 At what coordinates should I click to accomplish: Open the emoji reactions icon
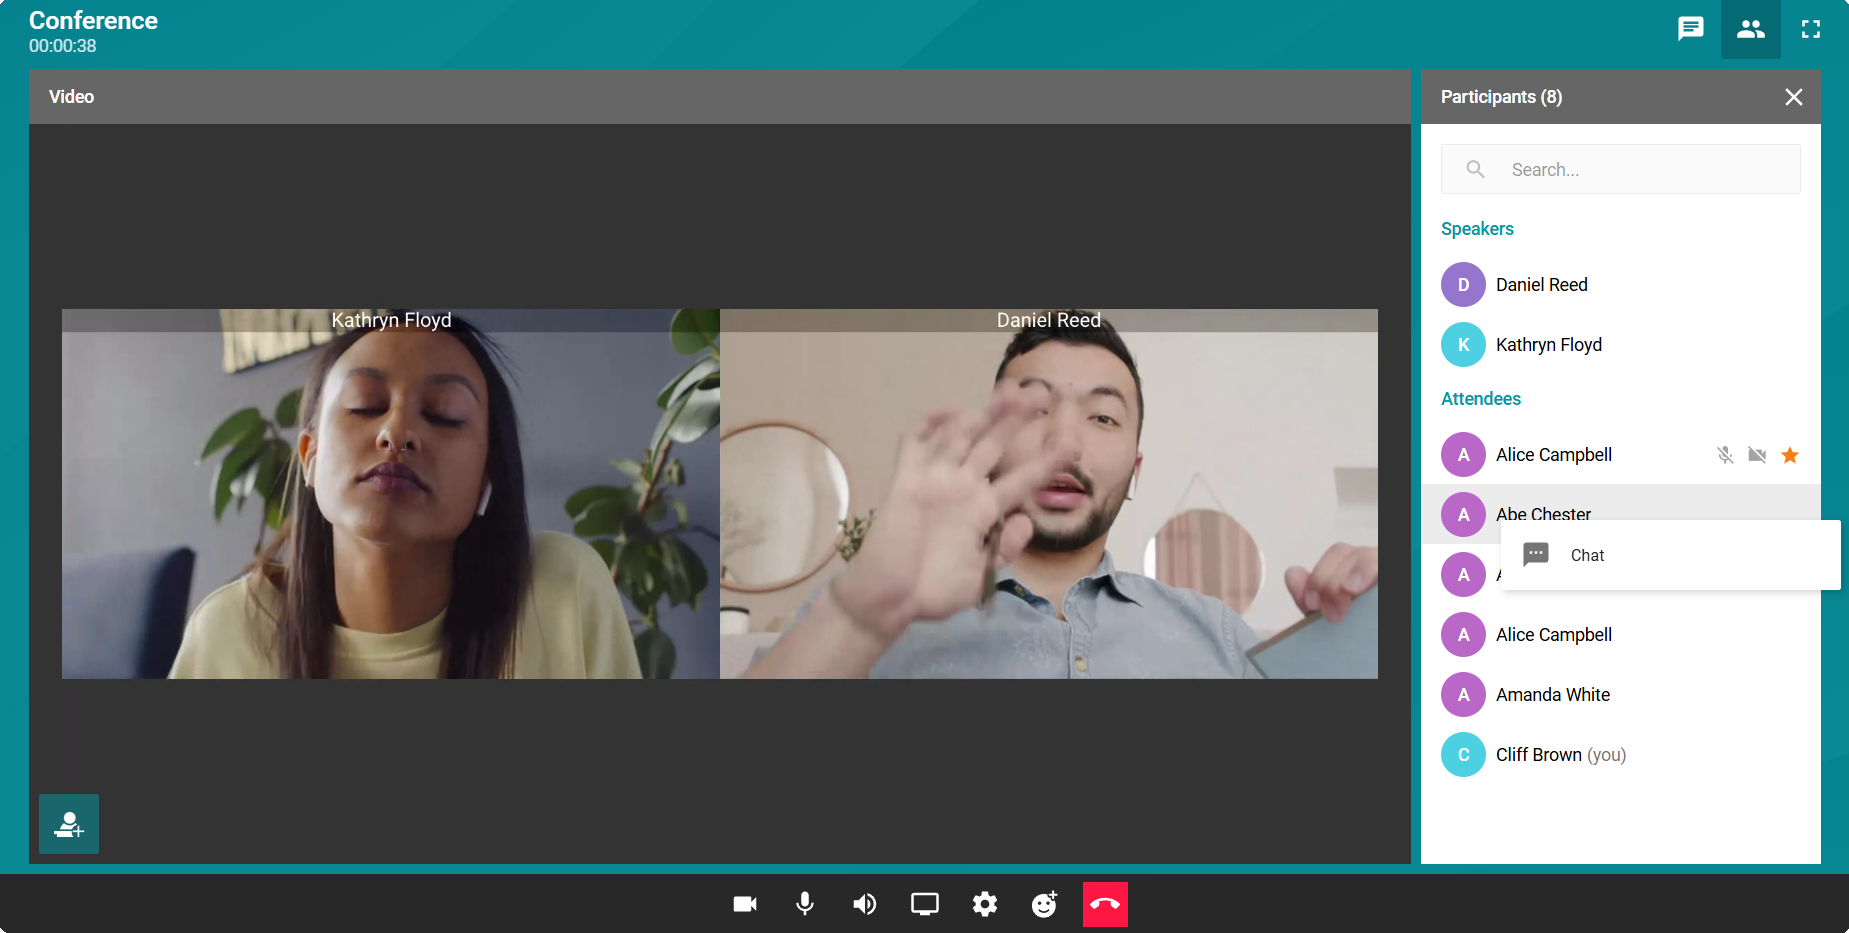(x=1044, y=905)
